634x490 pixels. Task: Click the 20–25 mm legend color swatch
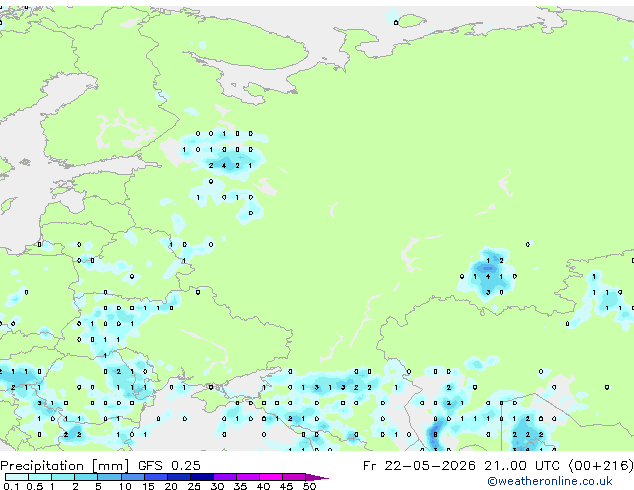point(178,477)
